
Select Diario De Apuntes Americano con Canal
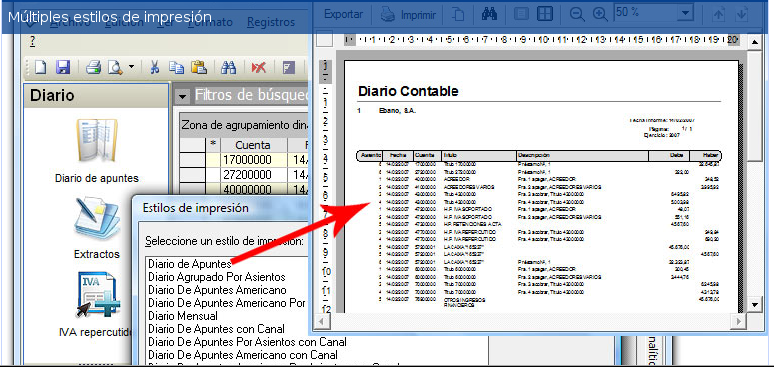pos(243,355)
